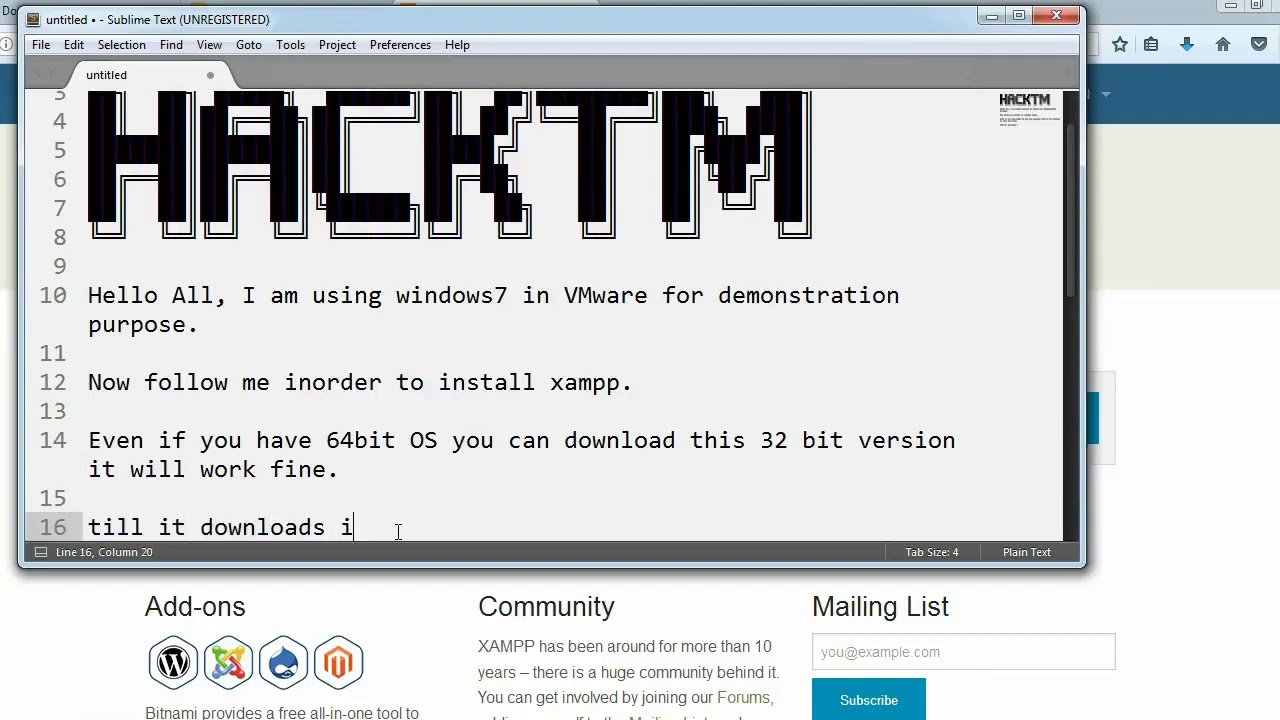Screen dimensions: 1280x720
Task: Open the Project menu
Action: pyautogui.click(x=337, y=45)
